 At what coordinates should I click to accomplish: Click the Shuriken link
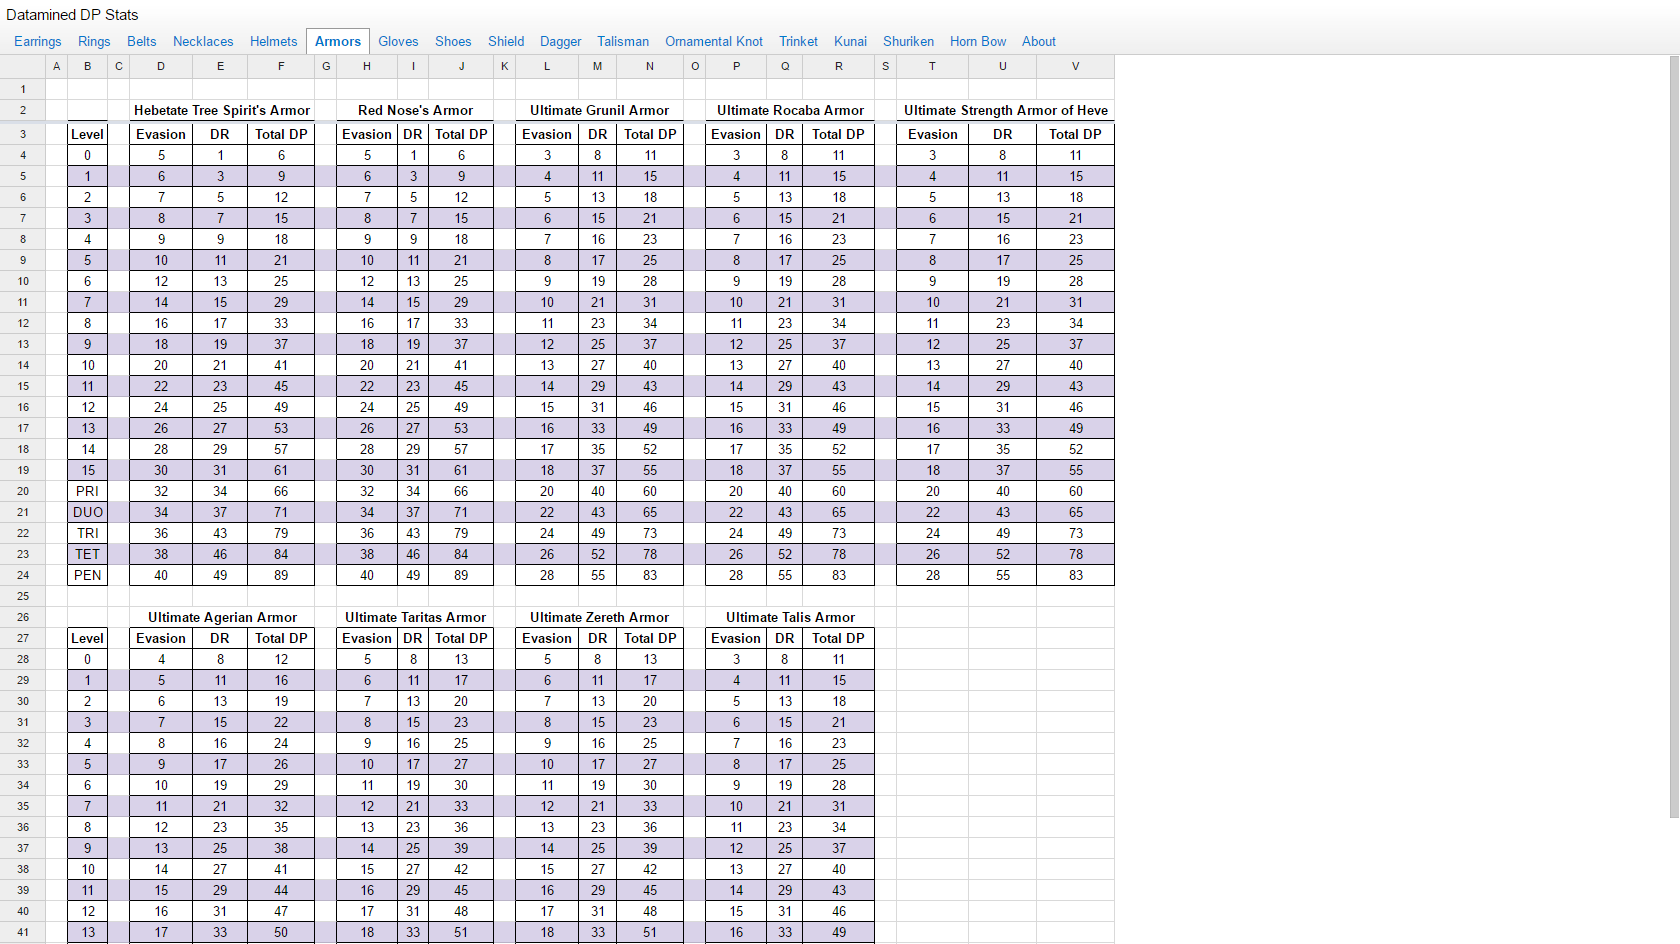908,41
